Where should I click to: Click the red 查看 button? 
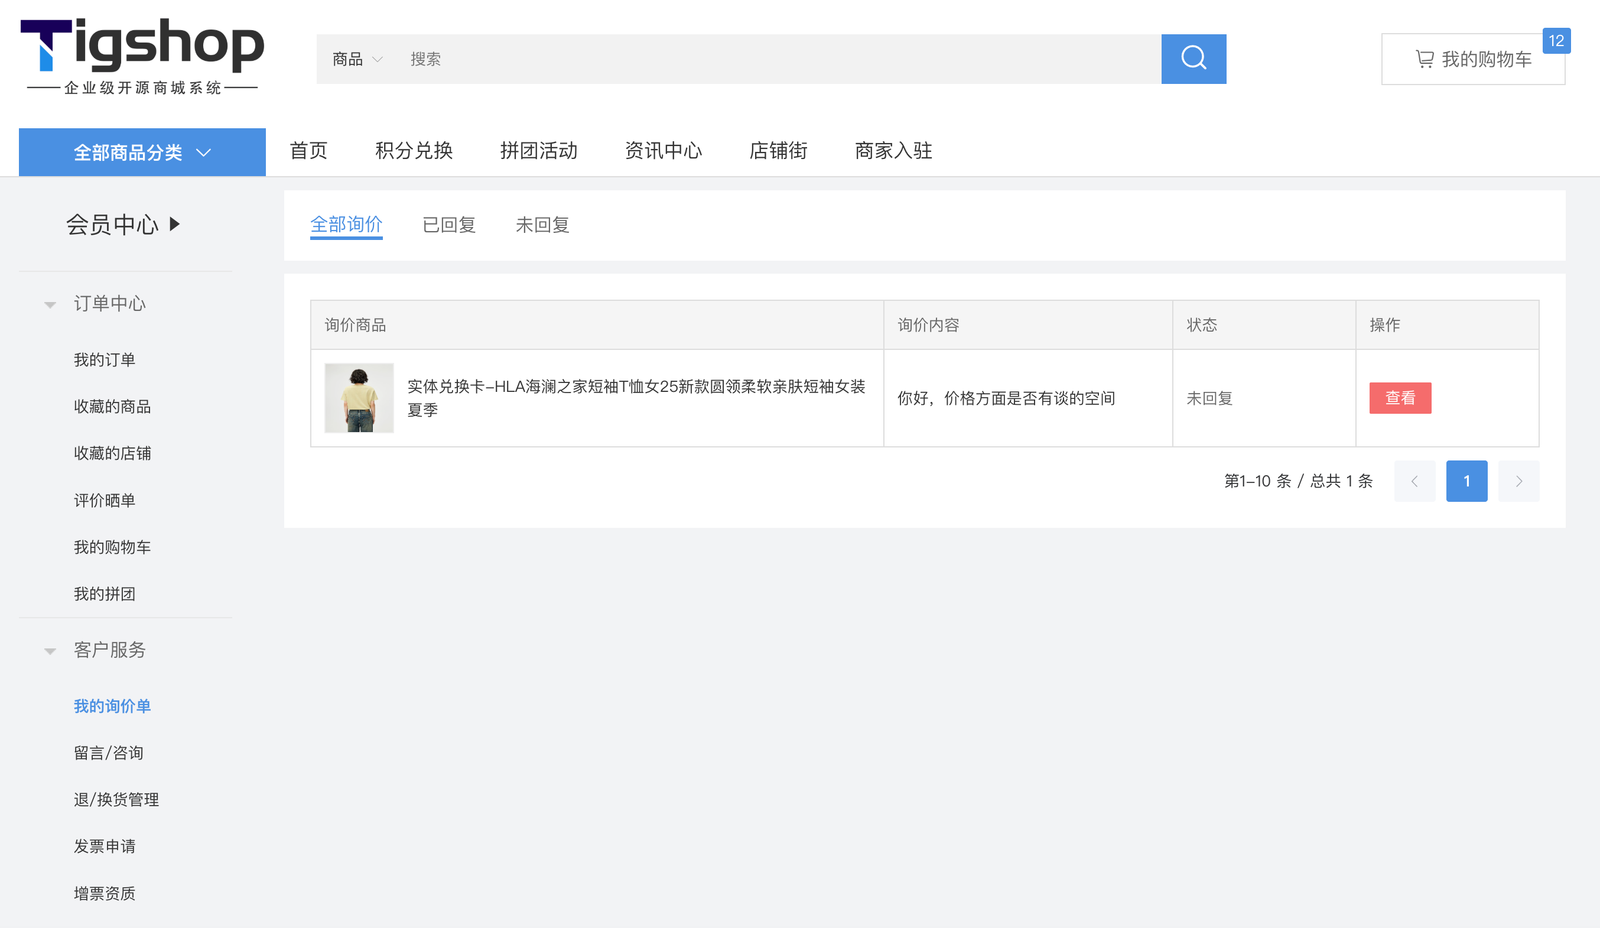1400,398
